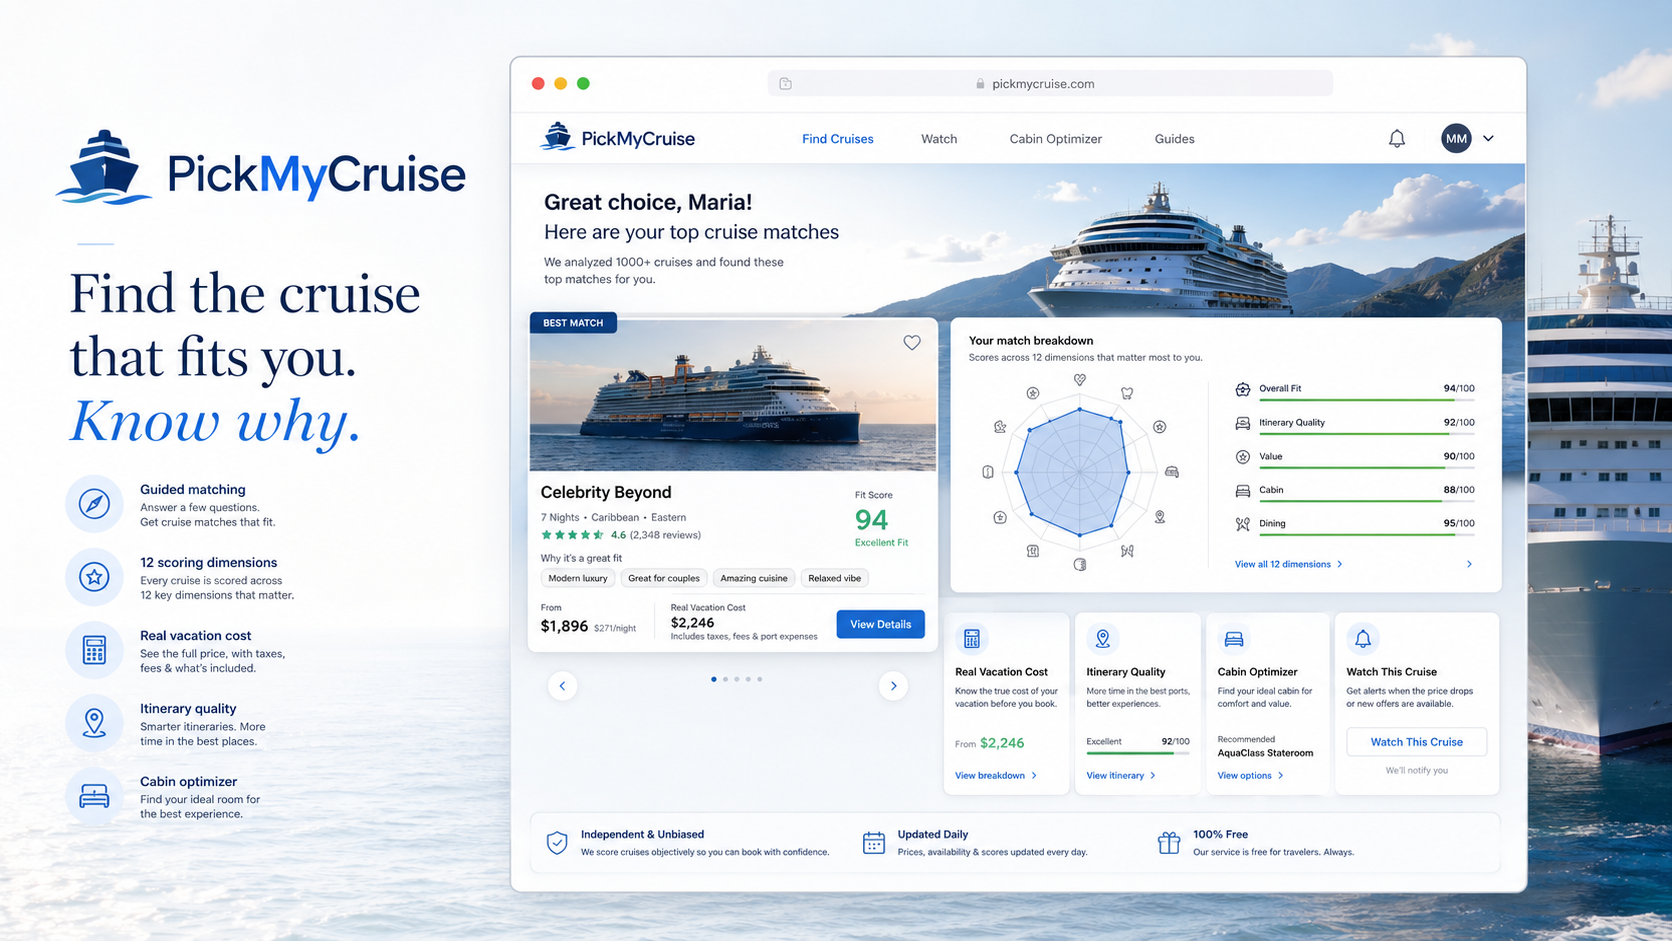
Task: Click the green maximize window button
Action: [583, 84]
